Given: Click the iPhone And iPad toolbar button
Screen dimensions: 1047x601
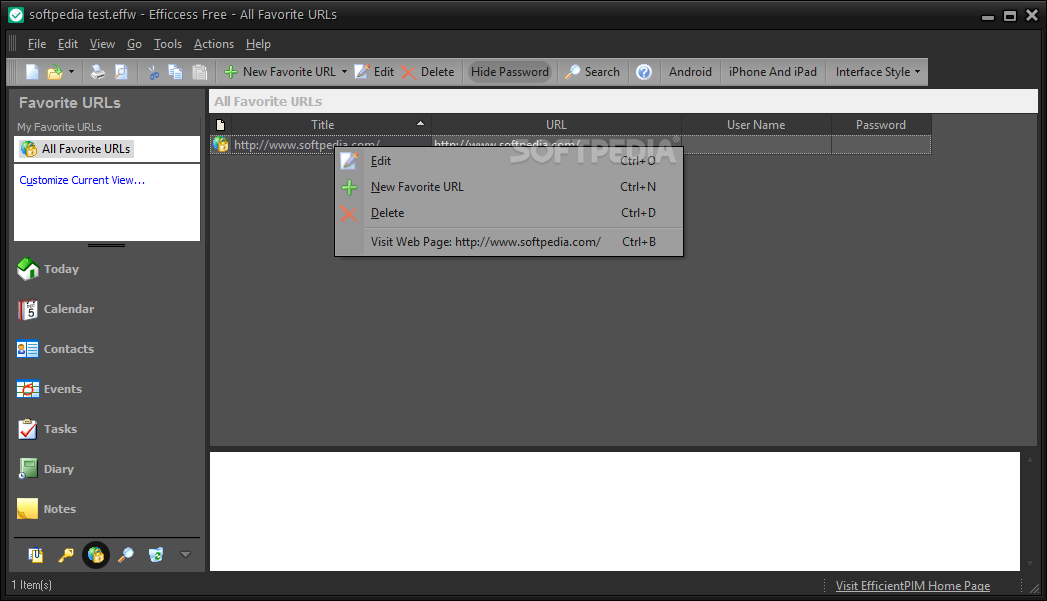Looking at the screenshot, I should click(x=773, y=71).
